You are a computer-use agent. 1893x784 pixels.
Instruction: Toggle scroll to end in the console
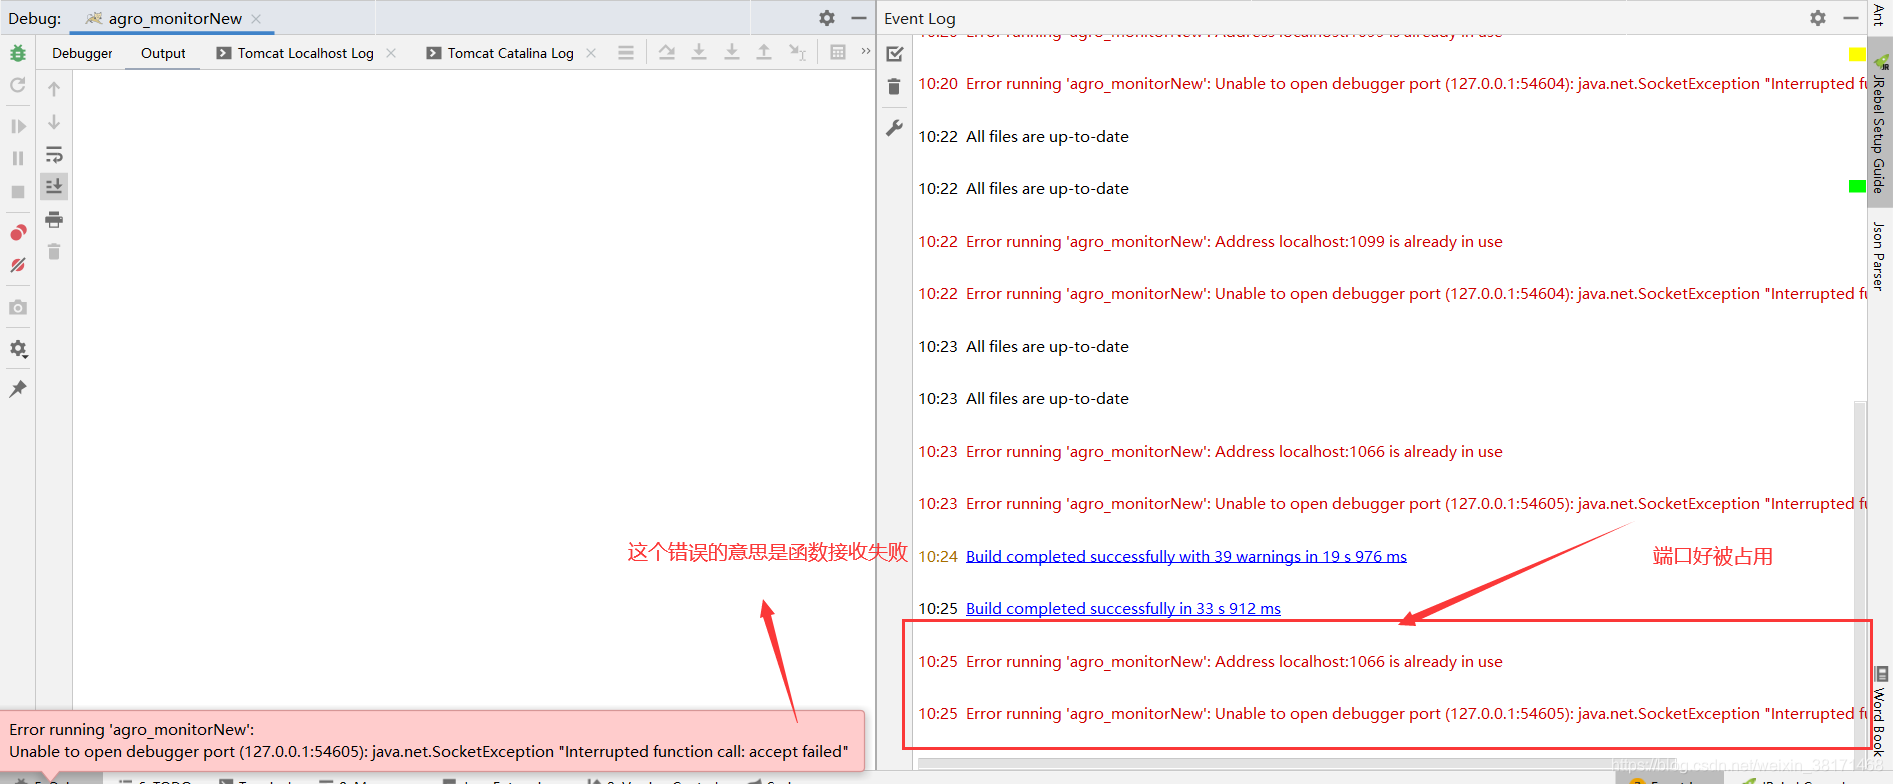pos(54,186)
